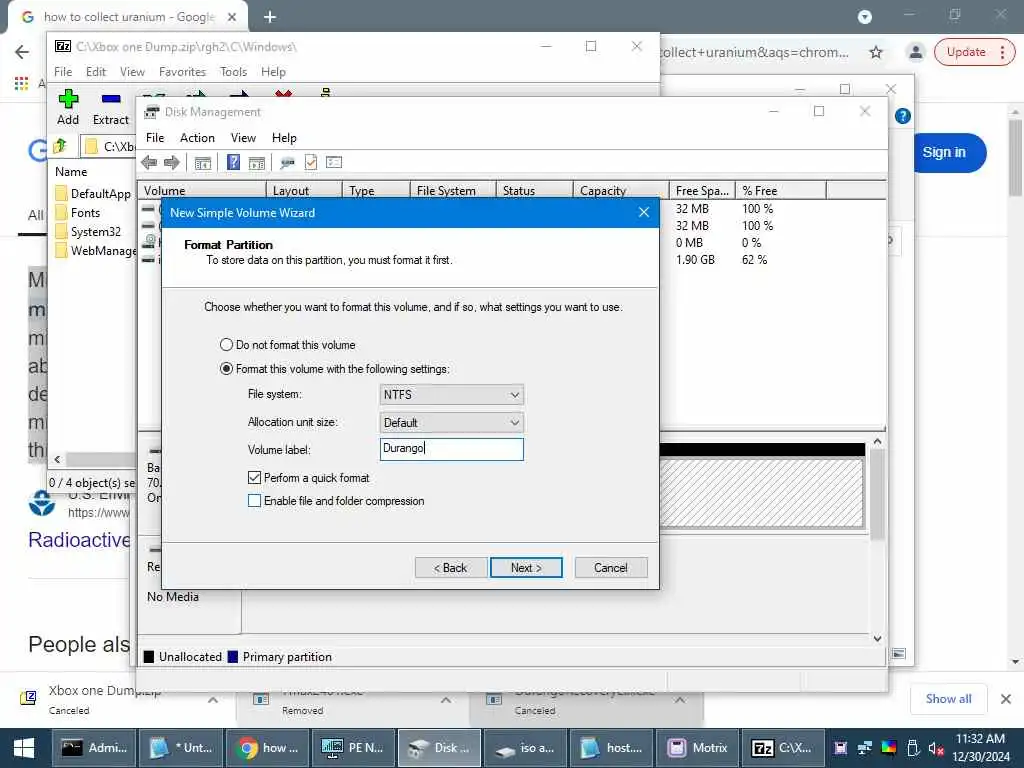
Task: Open Chrome tab search dropdown button
Action: point(865,16)
